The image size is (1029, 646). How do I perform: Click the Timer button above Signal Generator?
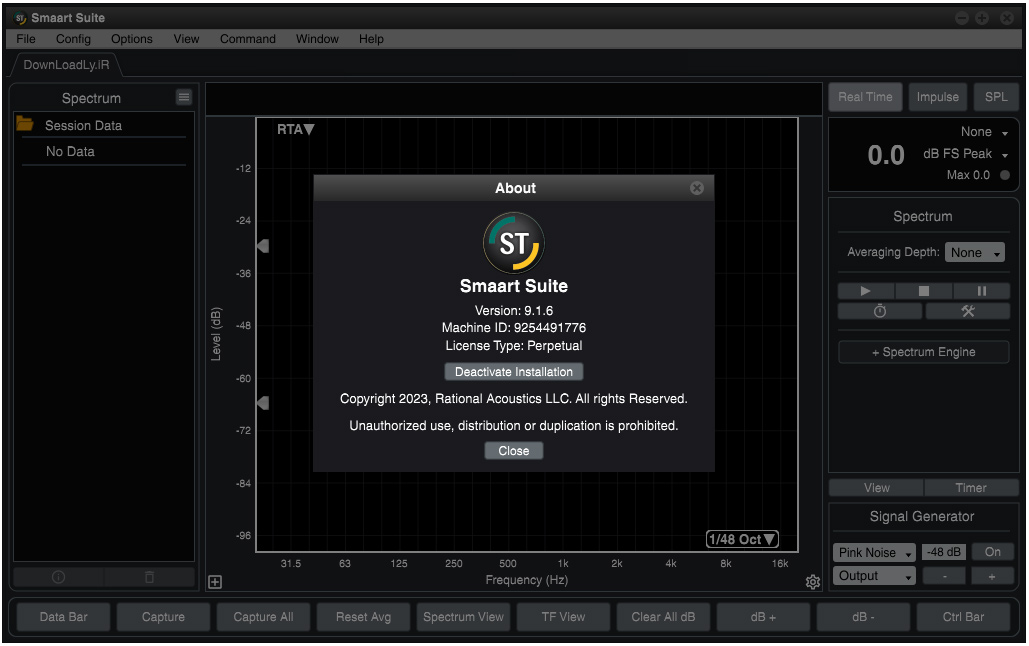[x=971, y=488]
